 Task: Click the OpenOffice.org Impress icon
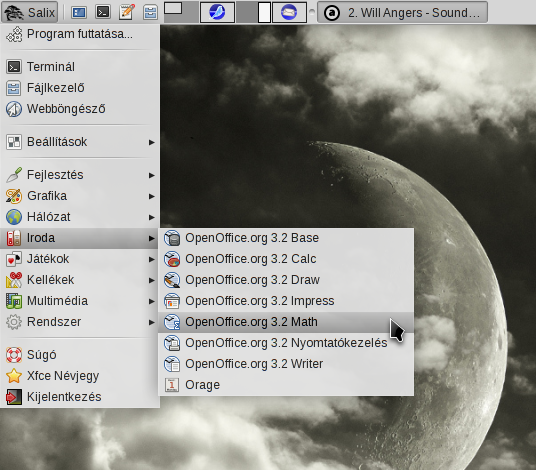click(172, 301)
